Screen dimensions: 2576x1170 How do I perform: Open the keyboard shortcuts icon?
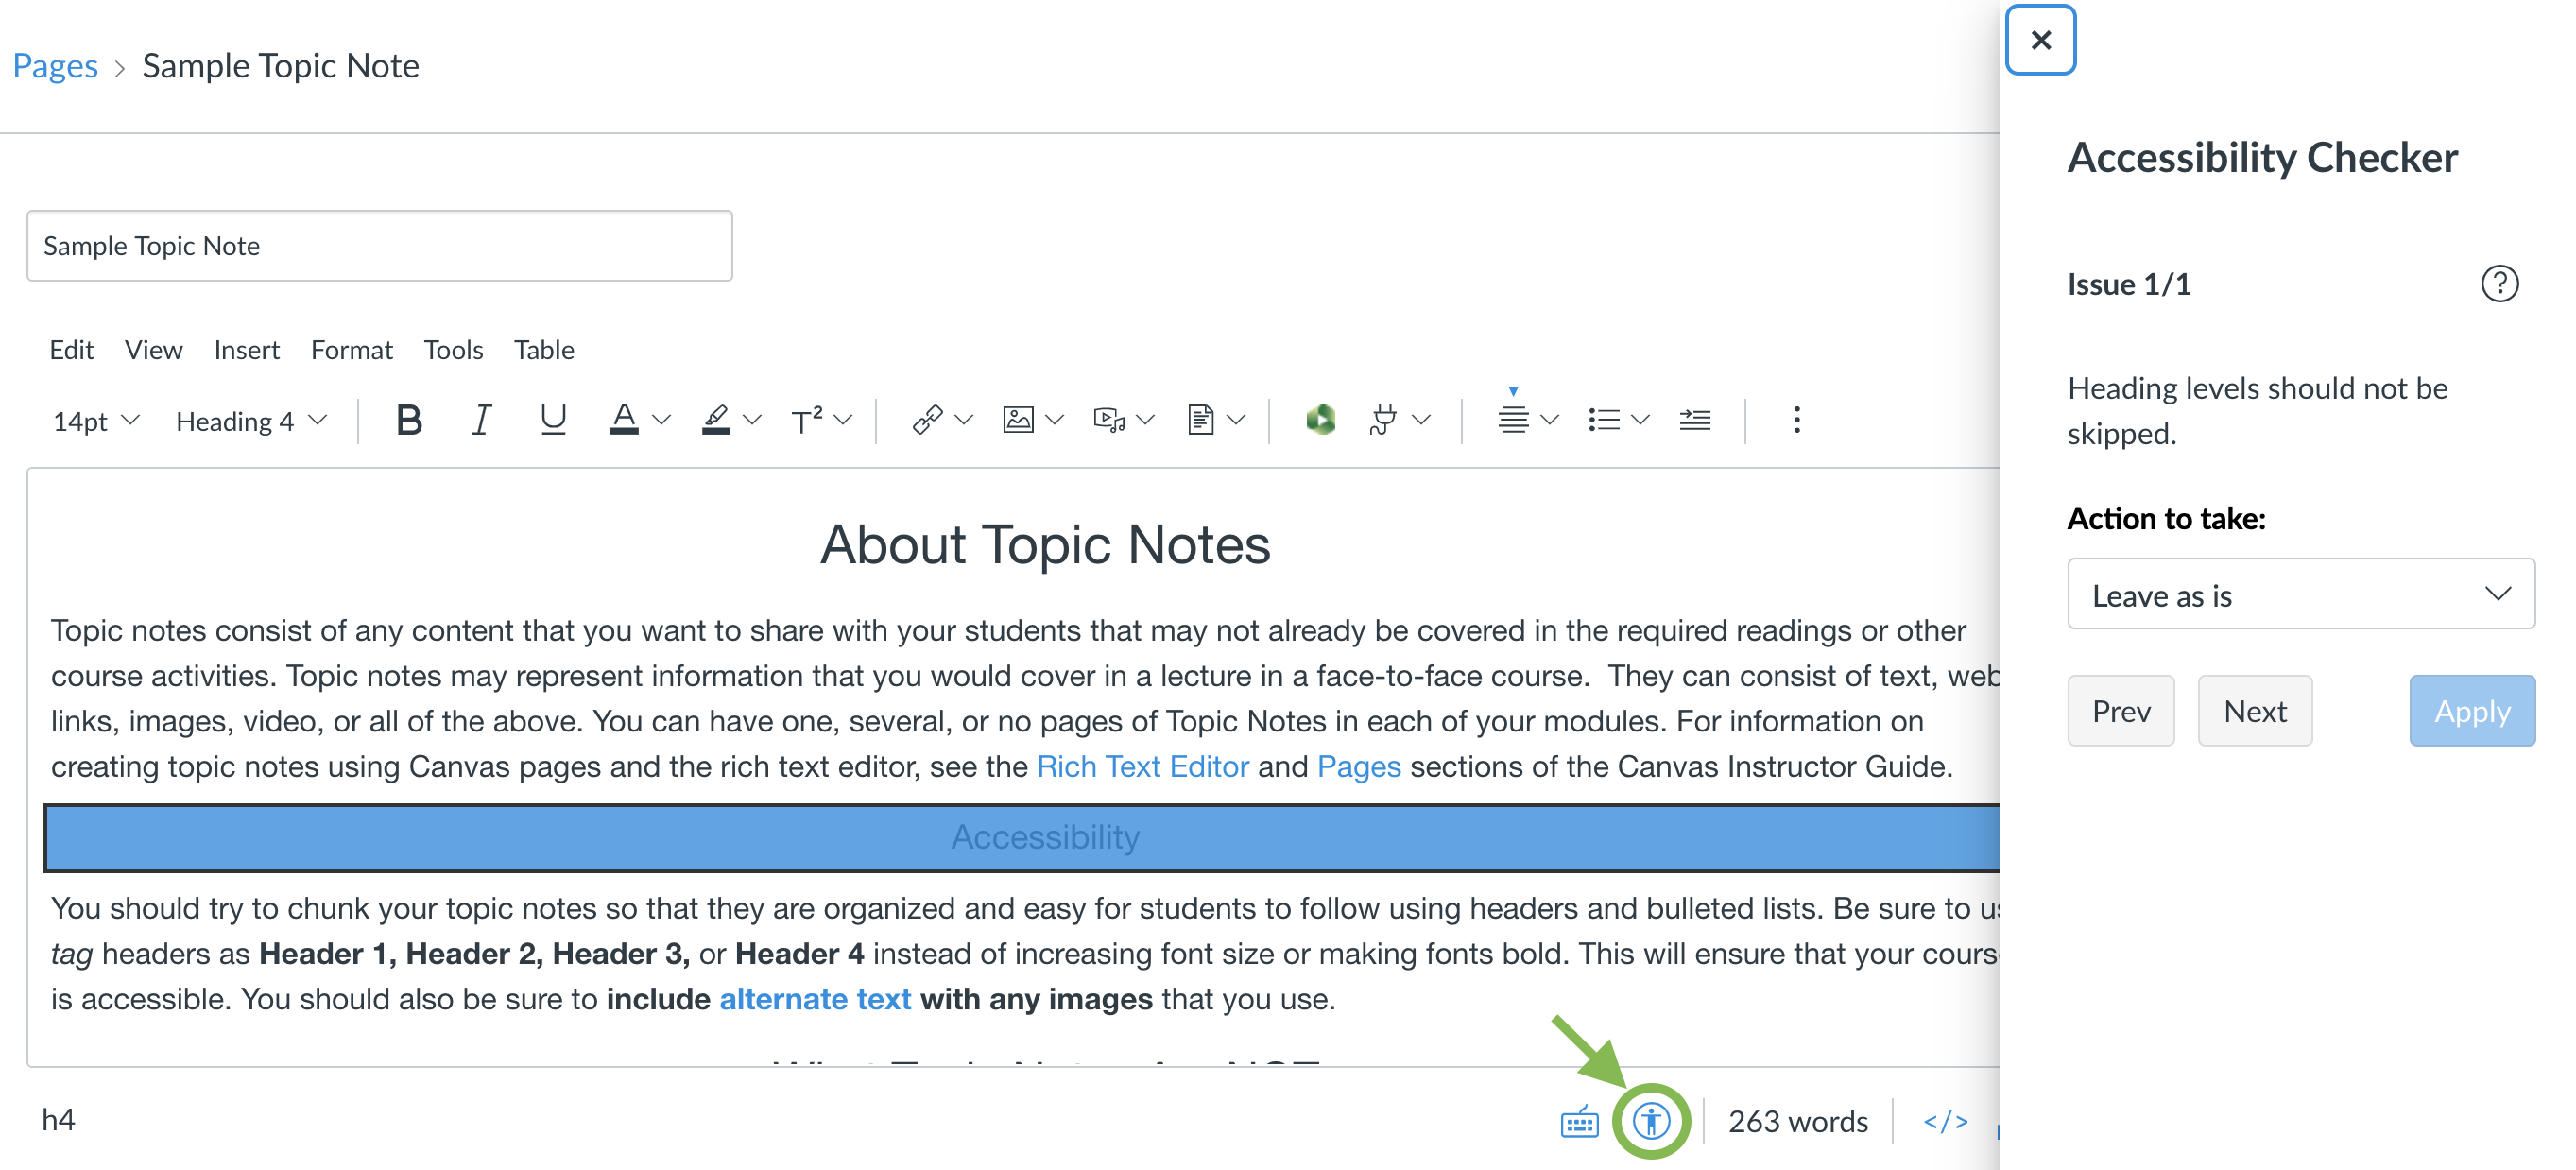tap(1580, 1122)
